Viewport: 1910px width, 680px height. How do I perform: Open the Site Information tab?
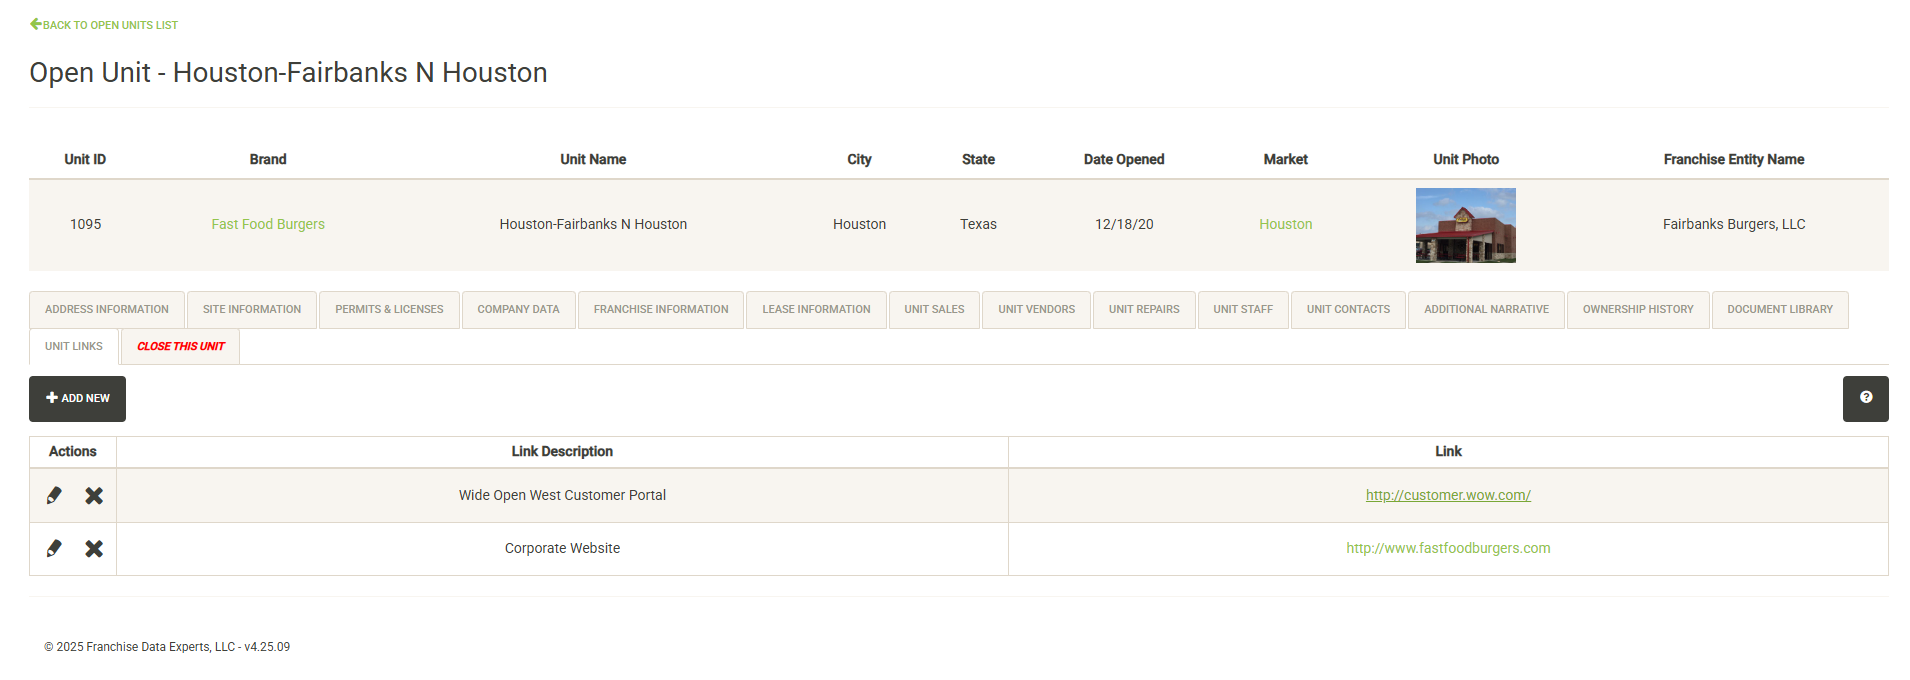(x=252, y=310)
